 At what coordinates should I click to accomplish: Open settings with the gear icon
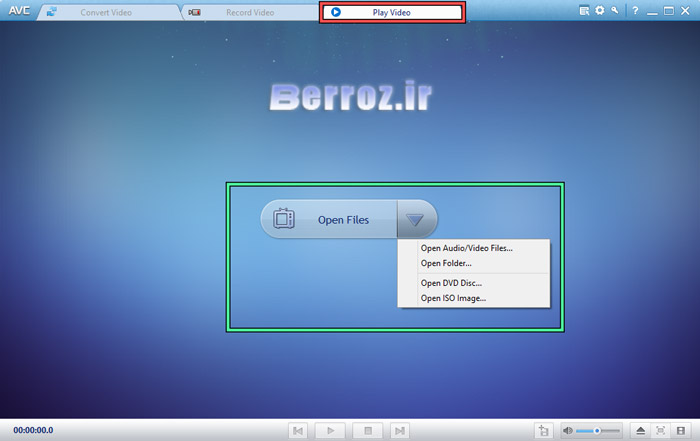pyautogui.click(x=600, y=11)
